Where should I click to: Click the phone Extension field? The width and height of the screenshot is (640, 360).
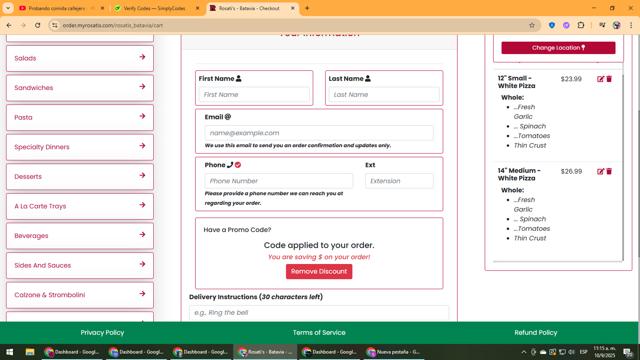pos(399,181)
